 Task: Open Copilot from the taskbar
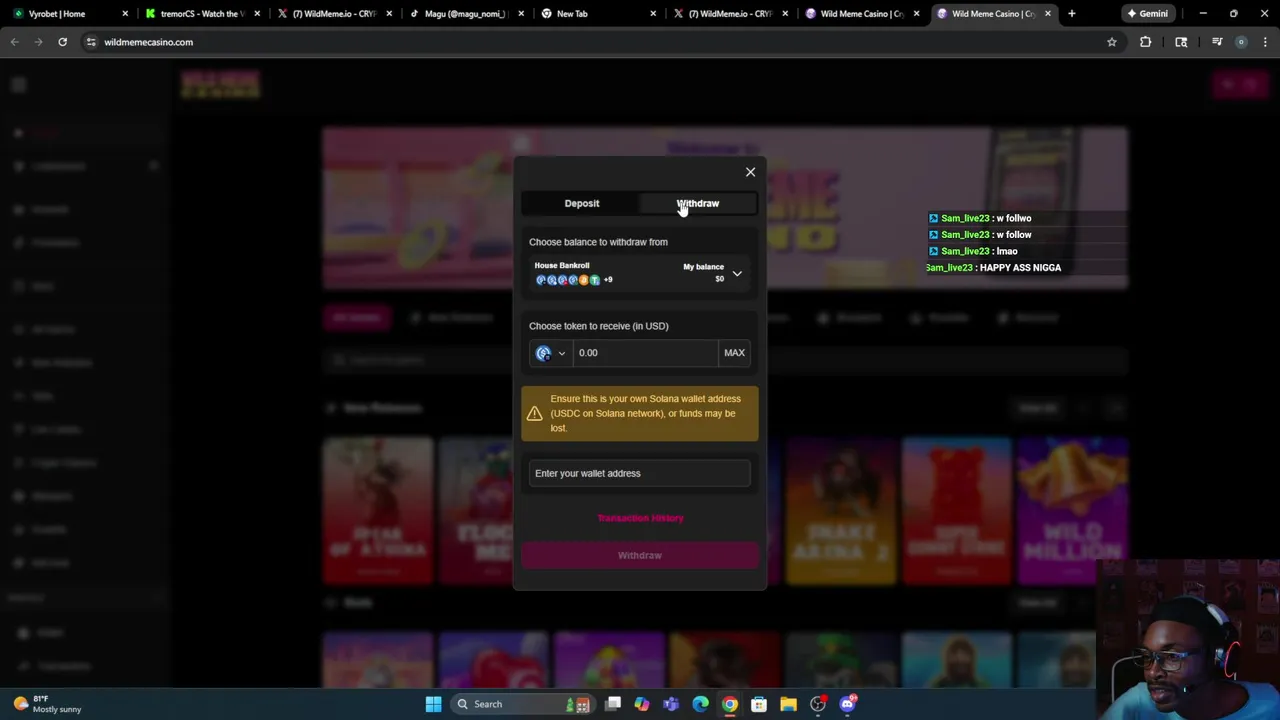coord(642,704)
